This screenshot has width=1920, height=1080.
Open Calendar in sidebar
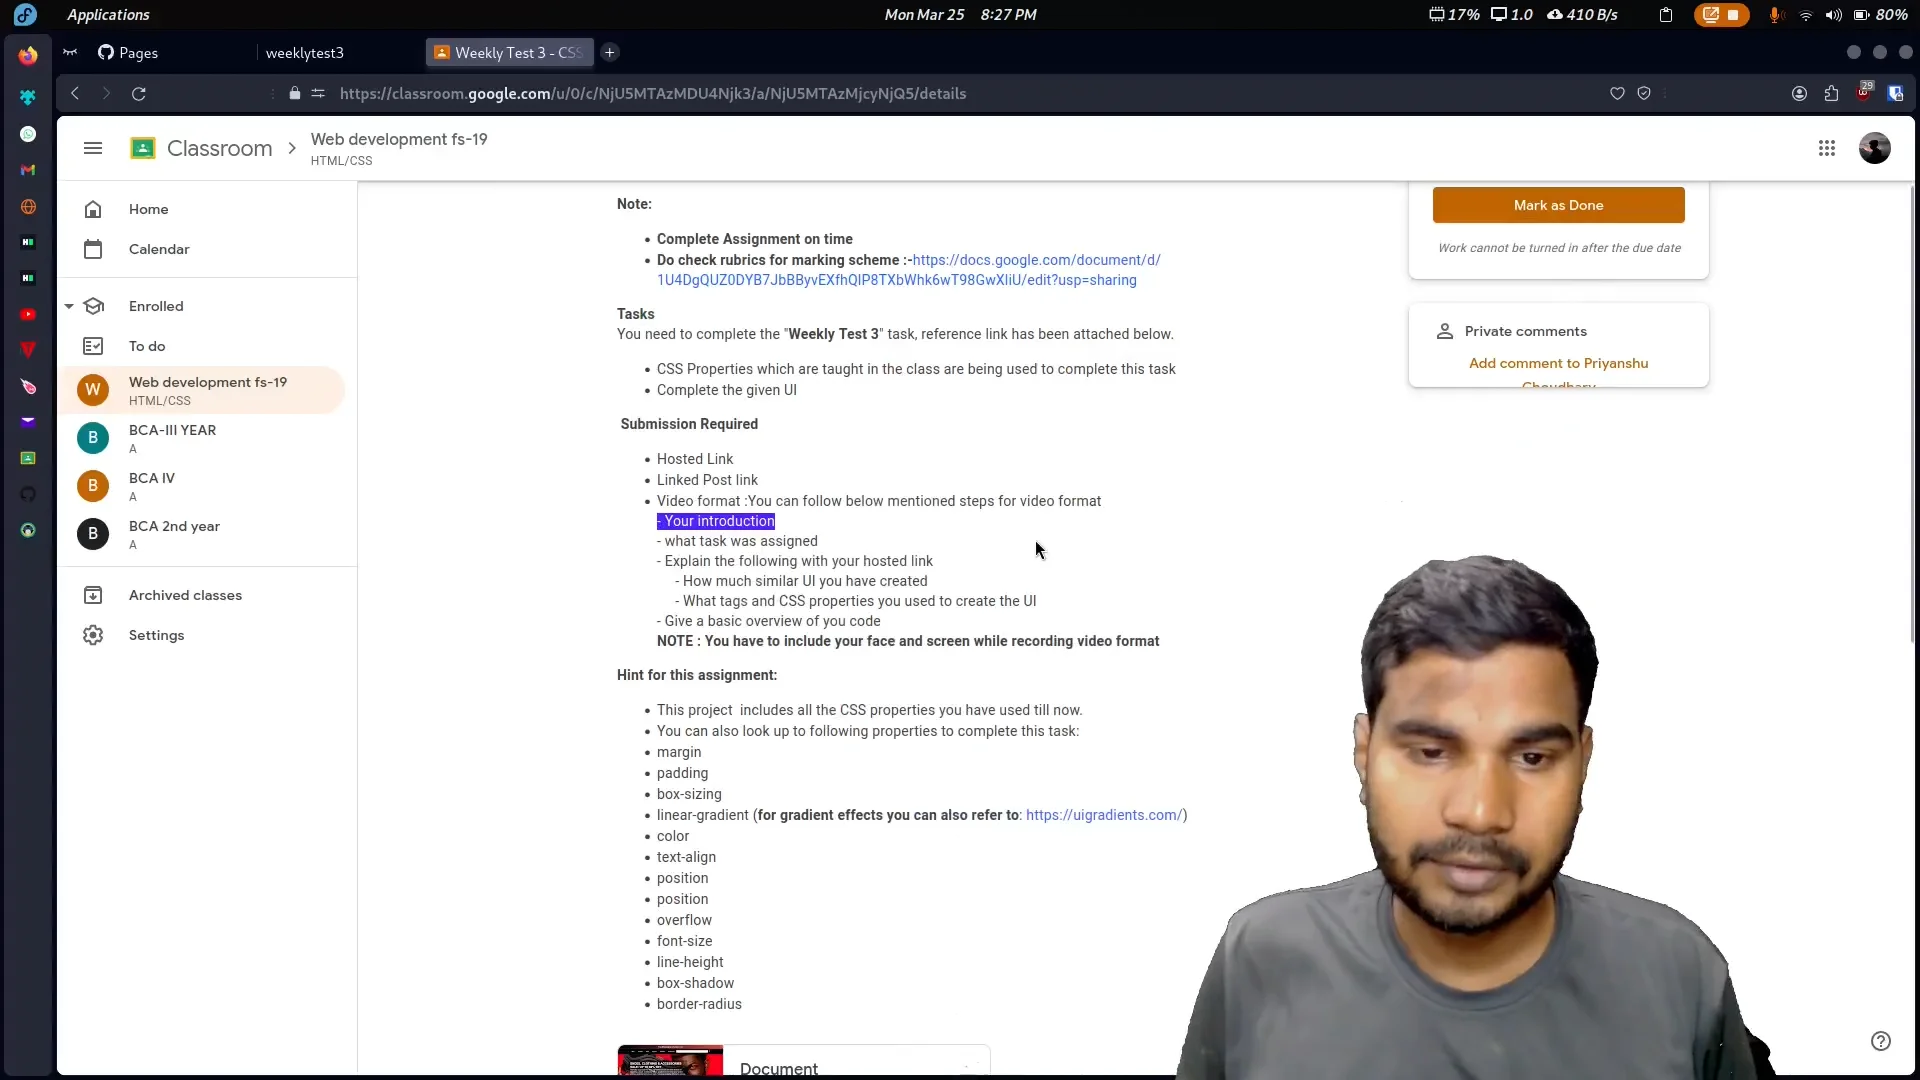click(207, 249)
